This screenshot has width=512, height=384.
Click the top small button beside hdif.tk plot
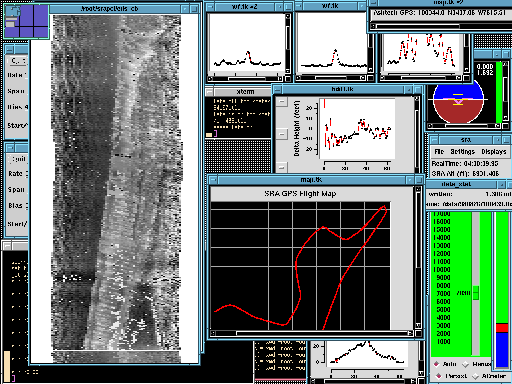[282, 102]
